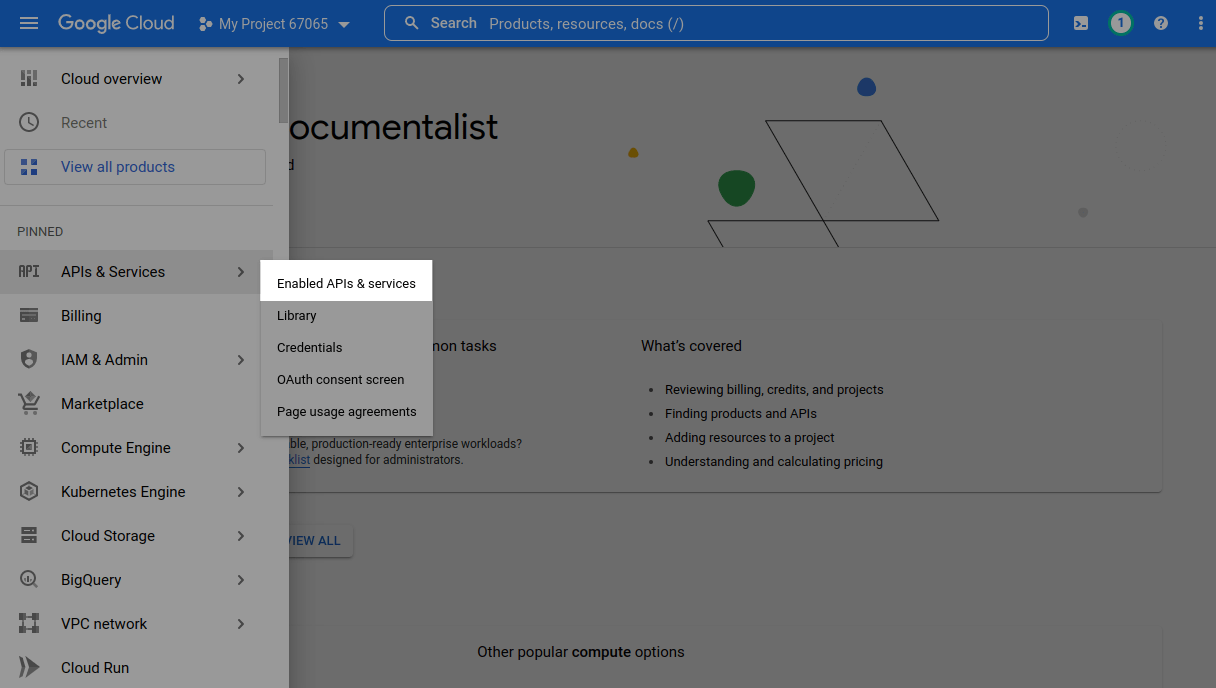Image resolution: width=1216 pixels, height=688 pixels.
Task: Focus the Products, resources, docs search field
Action: [x=716, y=23]
